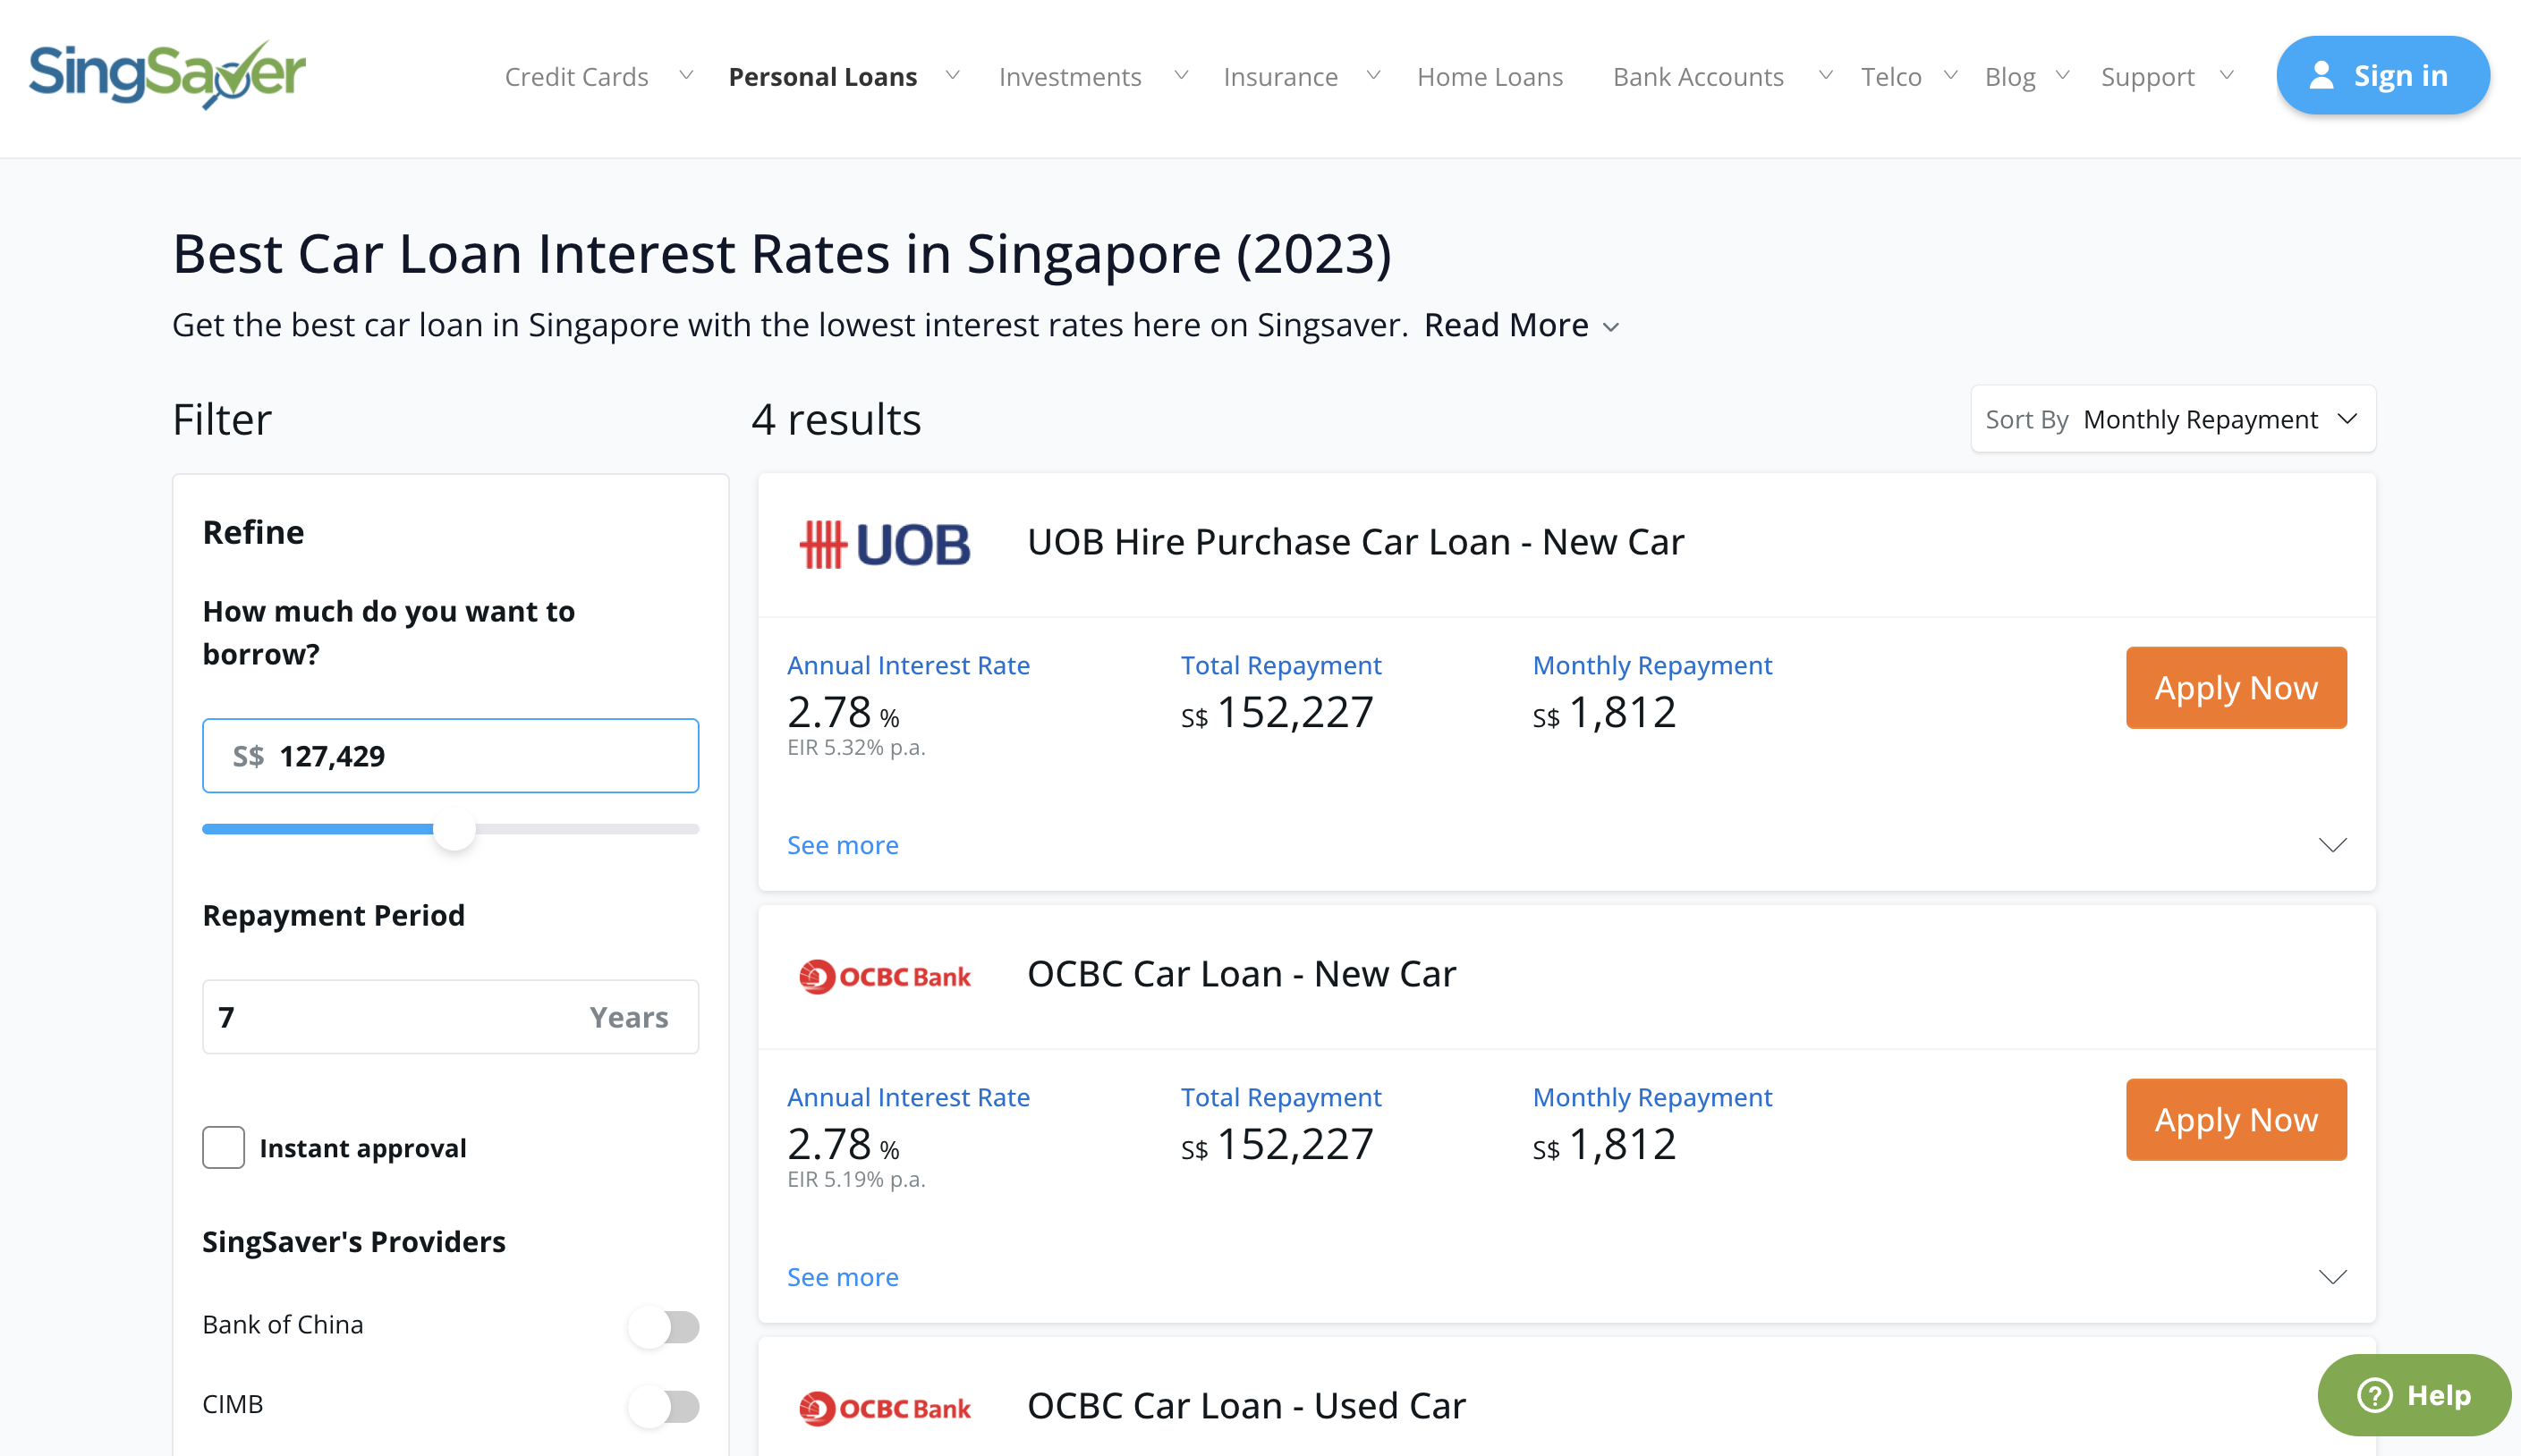The image size is (2521, 1456).
Task: See more for UOB car loan
Action: [x=842, y=845]
